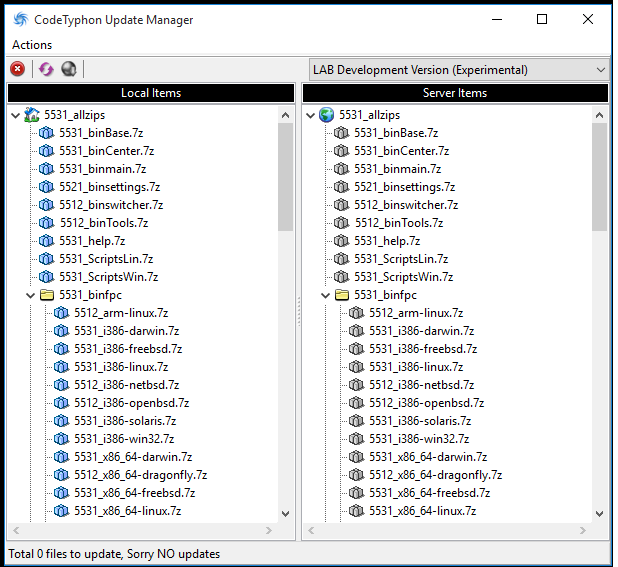Screen dimensions: 618x567
Task: Select local 5531_ScriptsWin.7z row
Action: click(108, 277)
